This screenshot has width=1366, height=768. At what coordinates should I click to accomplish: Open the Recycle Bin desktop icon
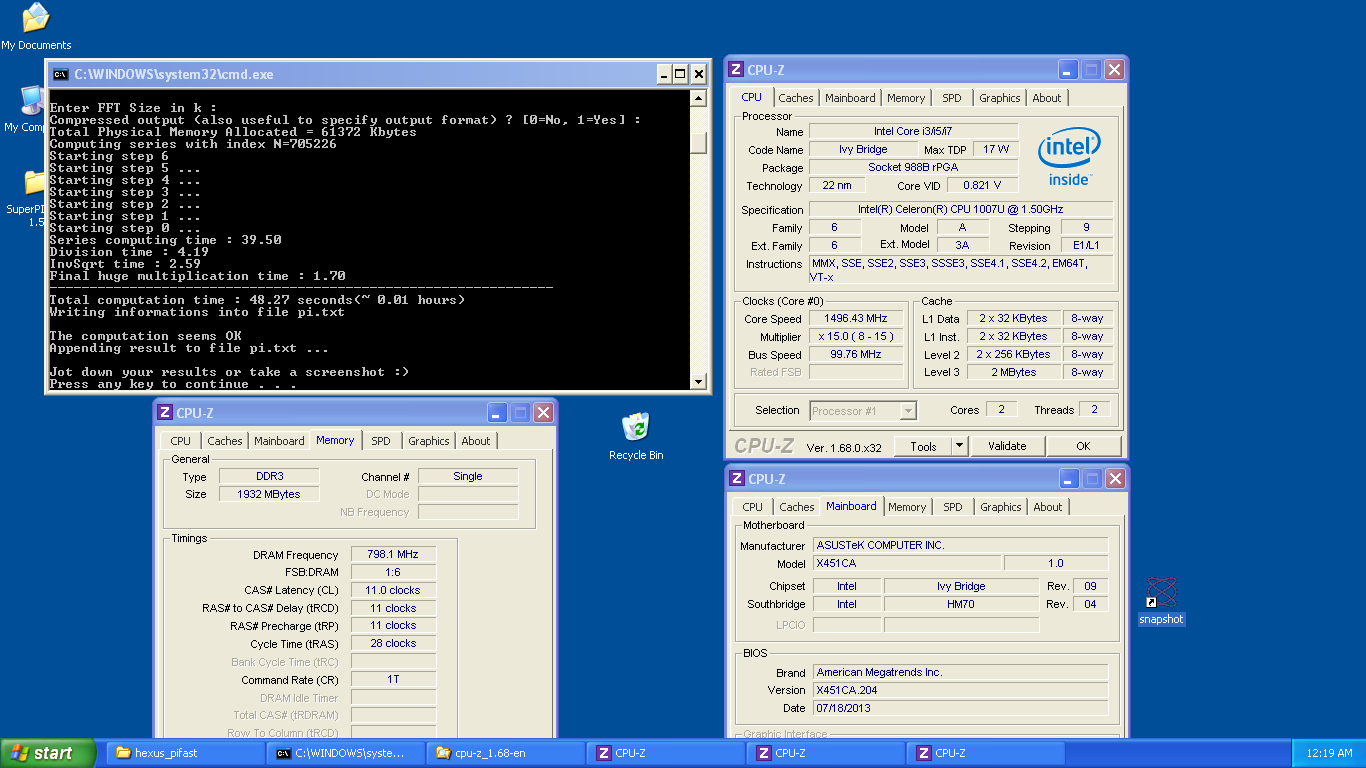pyautogui.click(x=636, y=428)
